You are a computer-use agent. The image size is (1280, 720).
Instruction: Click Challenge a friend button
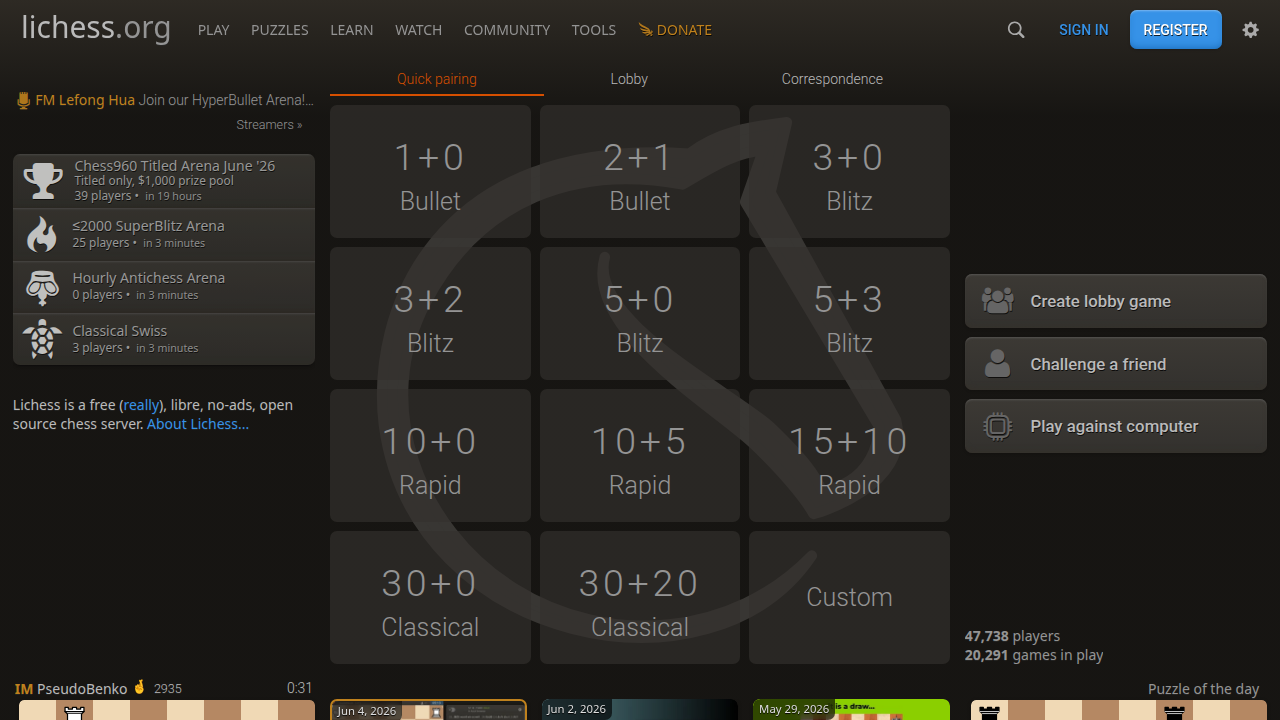coord(1116,364)
